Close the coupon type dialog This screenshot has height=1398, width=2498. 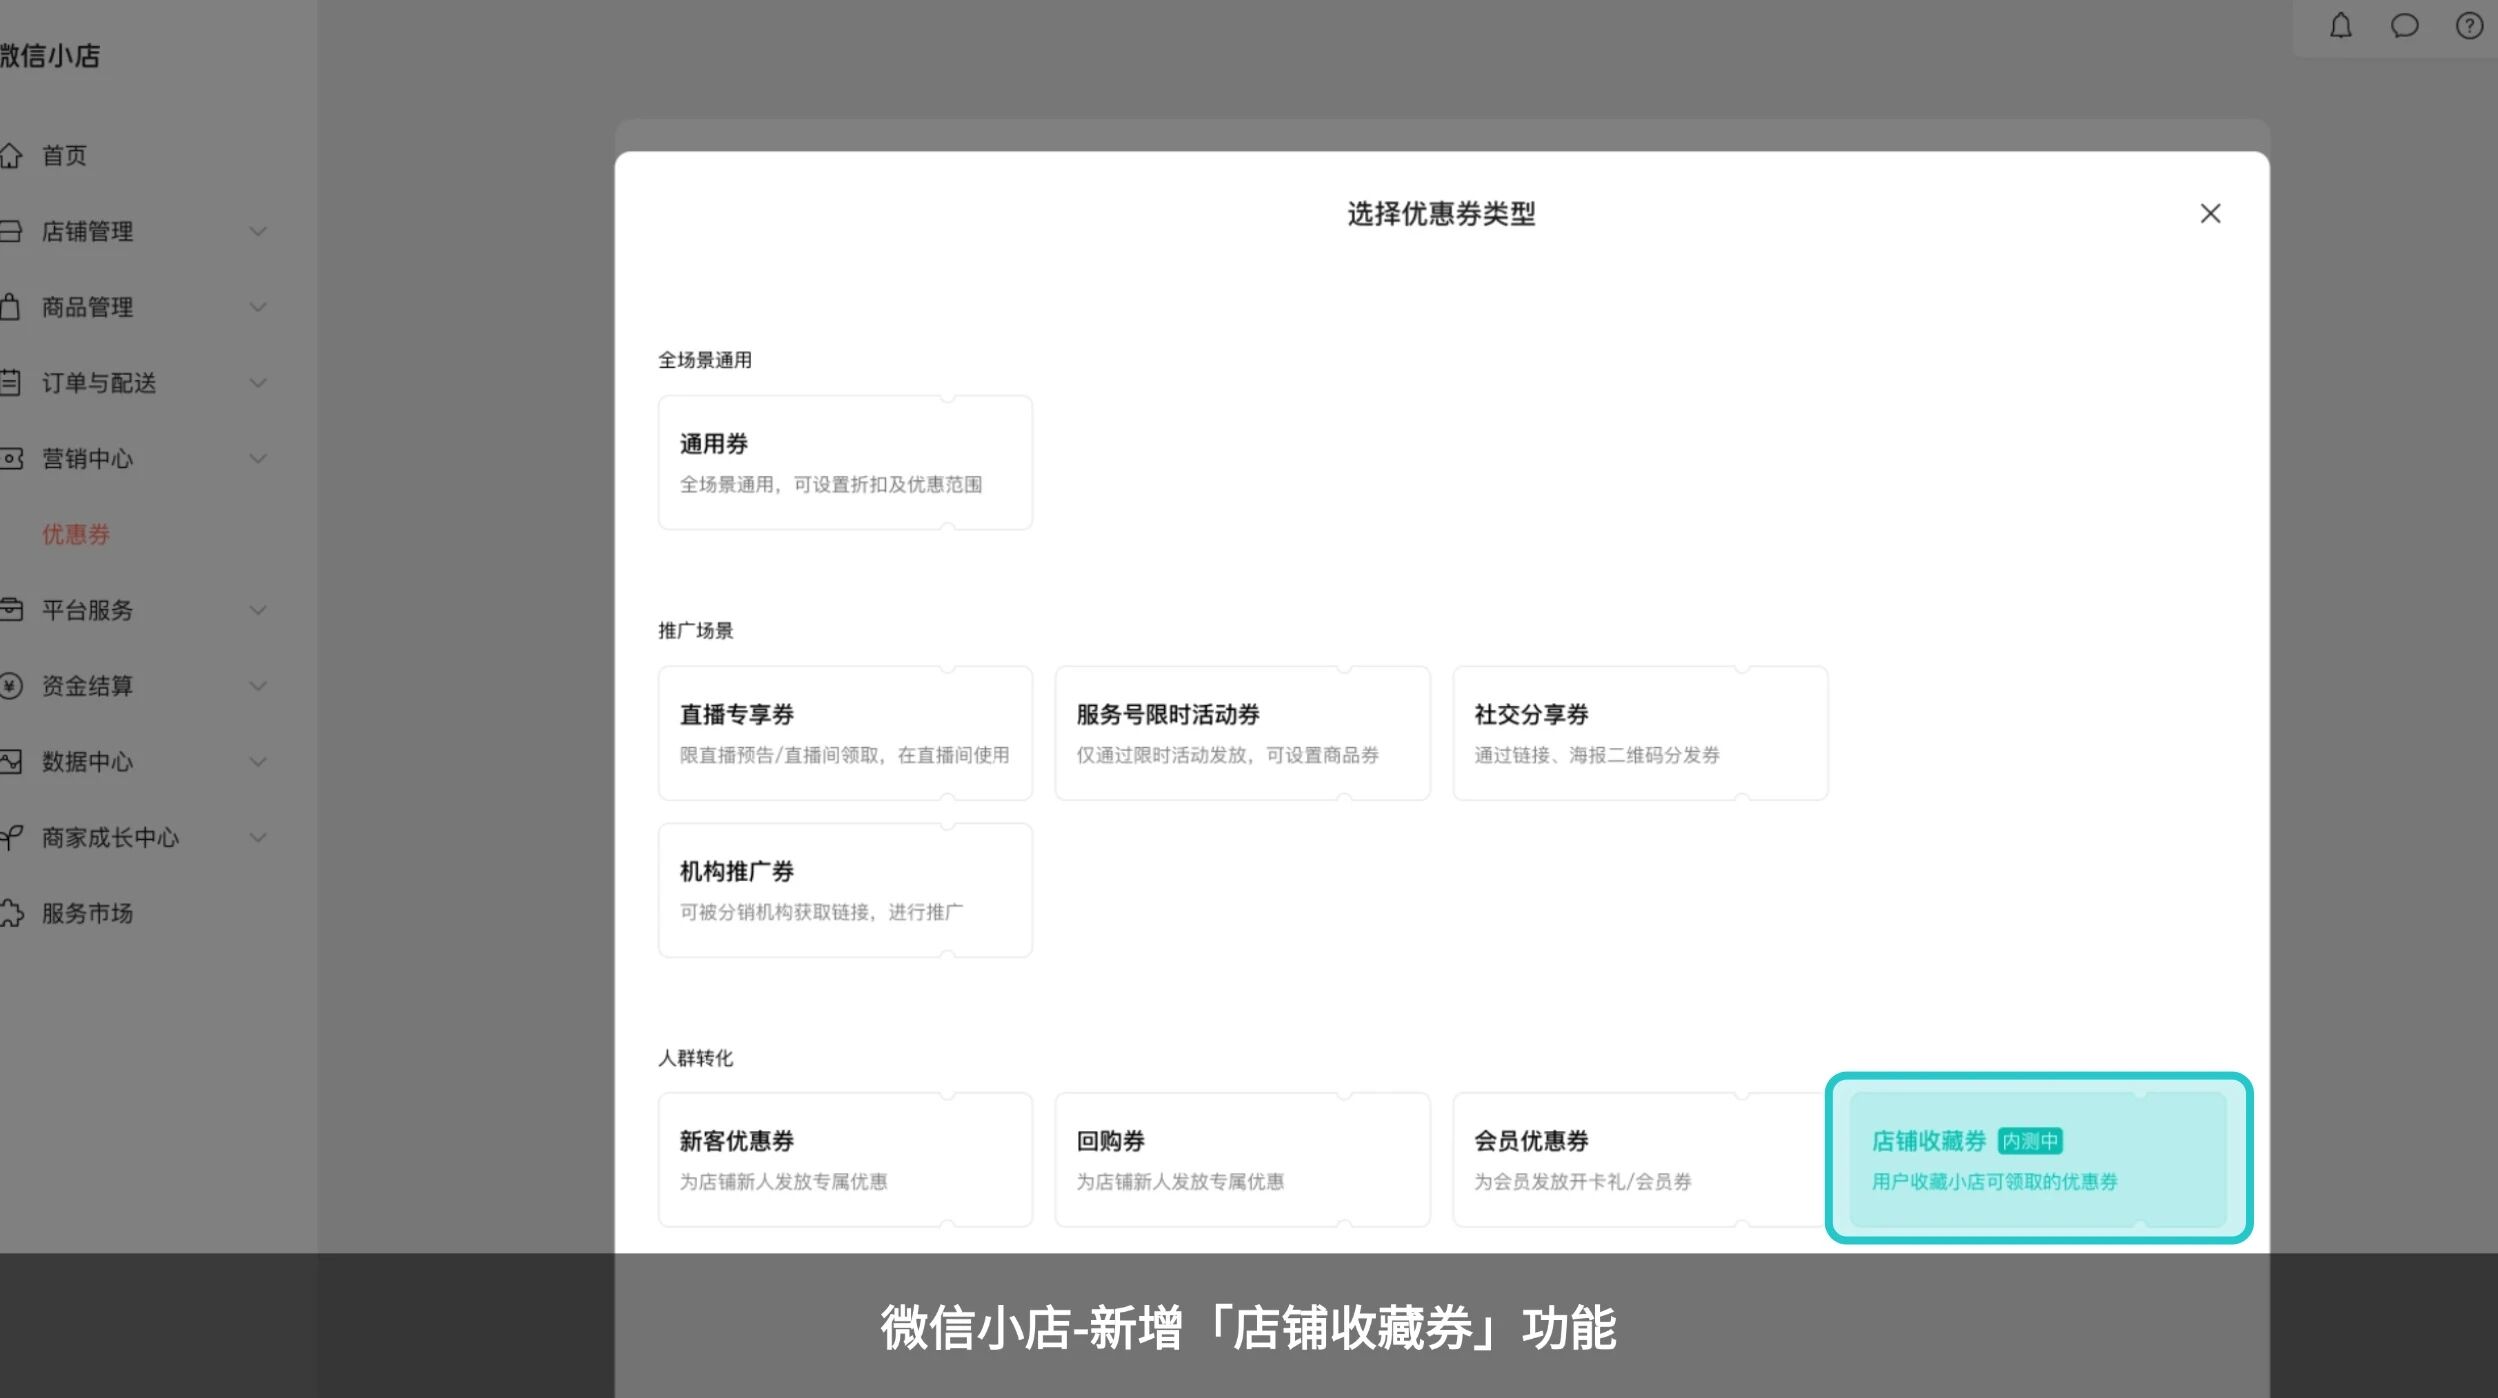pyautogui.click(x=2210, y=214)
